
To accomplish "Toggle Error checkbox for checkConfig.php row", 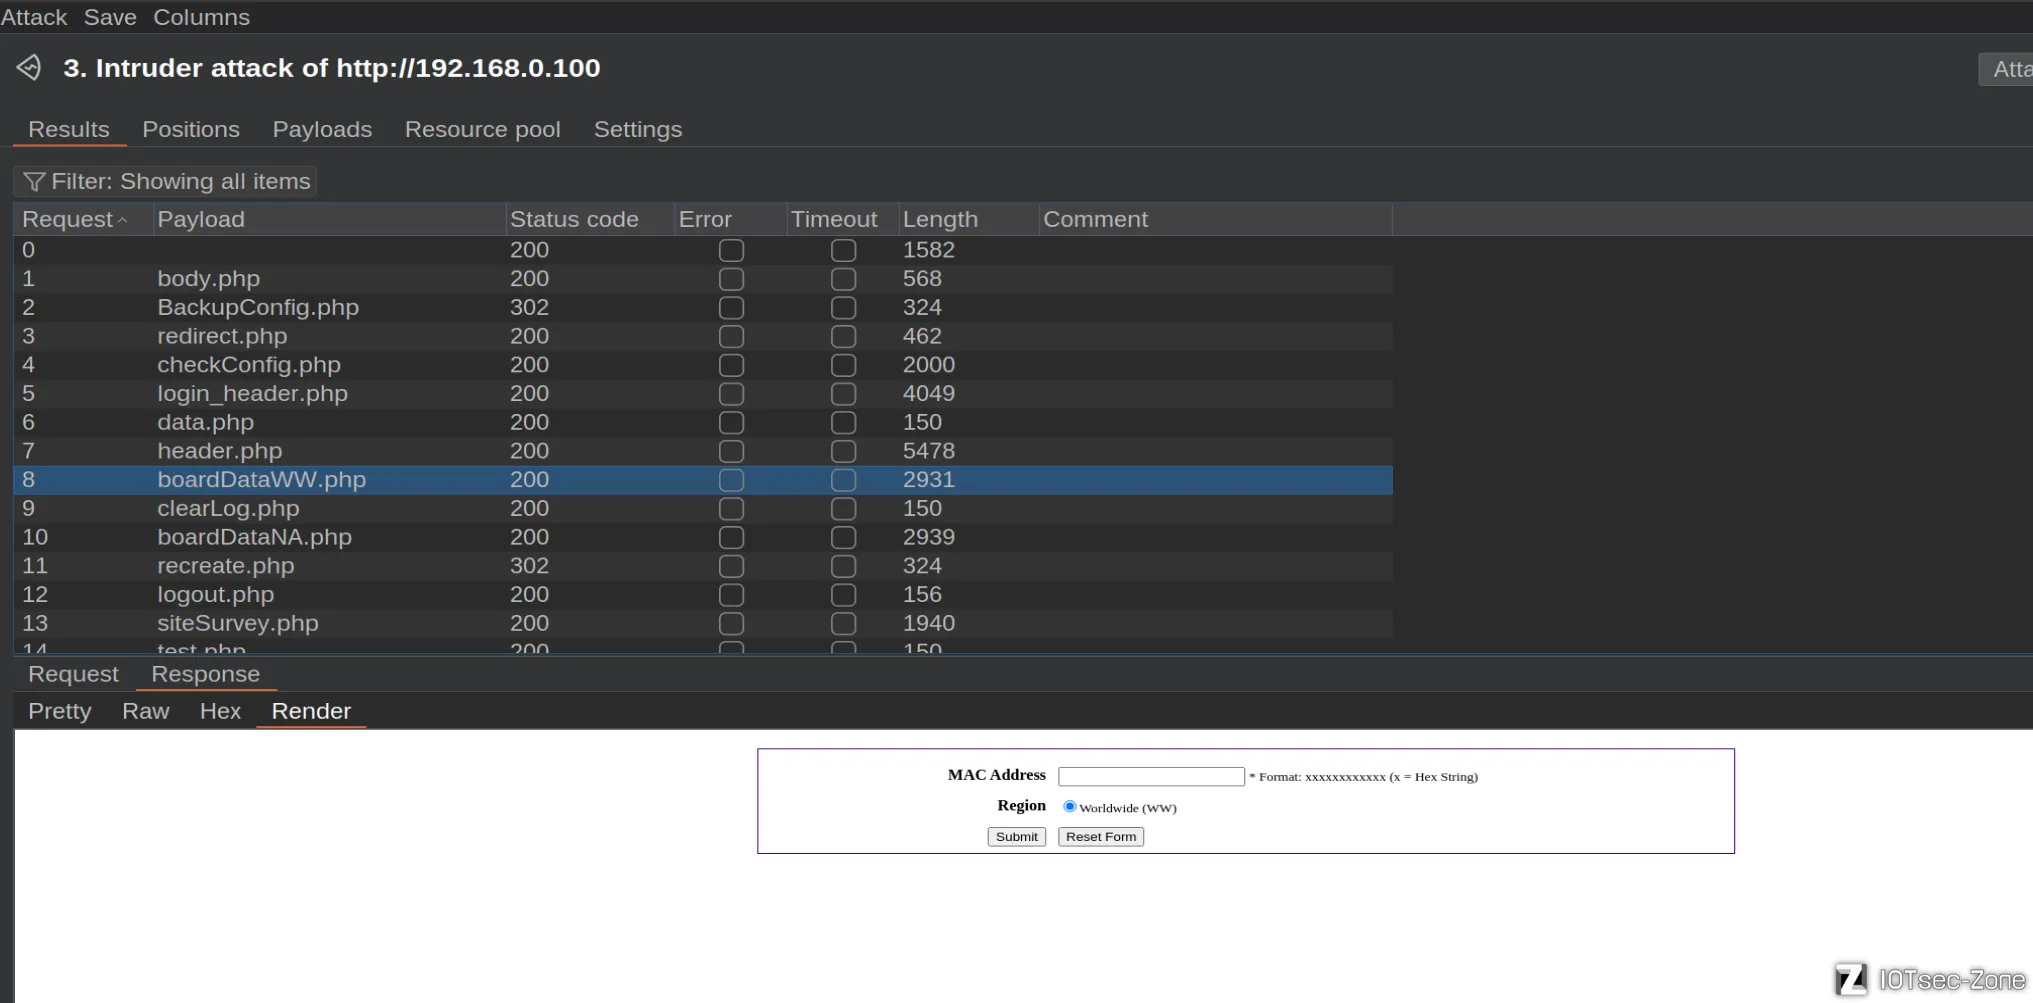I will [731, 365].
